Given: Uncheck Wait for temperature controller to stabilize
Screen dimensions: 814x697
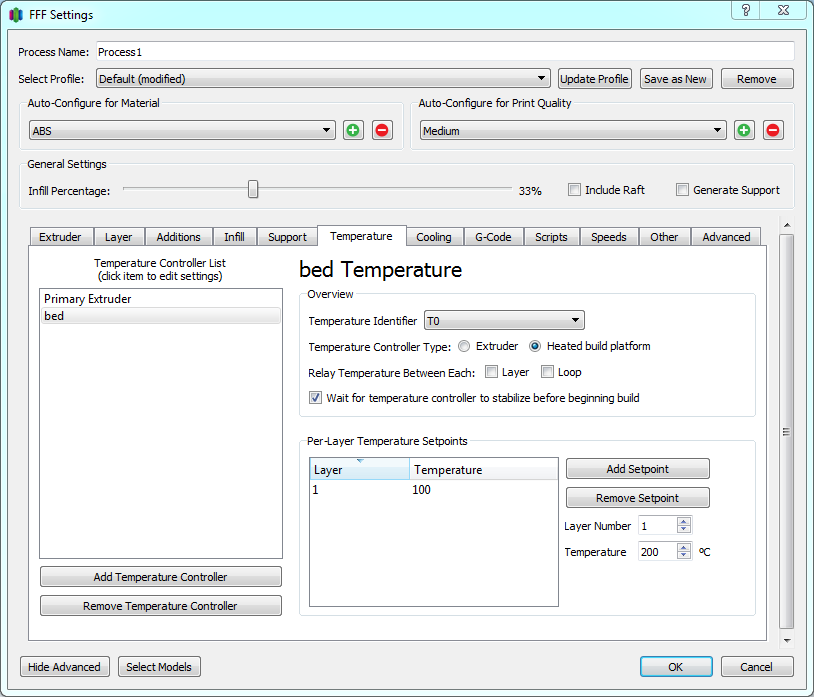Looking at the screenshot, I should click(315, 398).
